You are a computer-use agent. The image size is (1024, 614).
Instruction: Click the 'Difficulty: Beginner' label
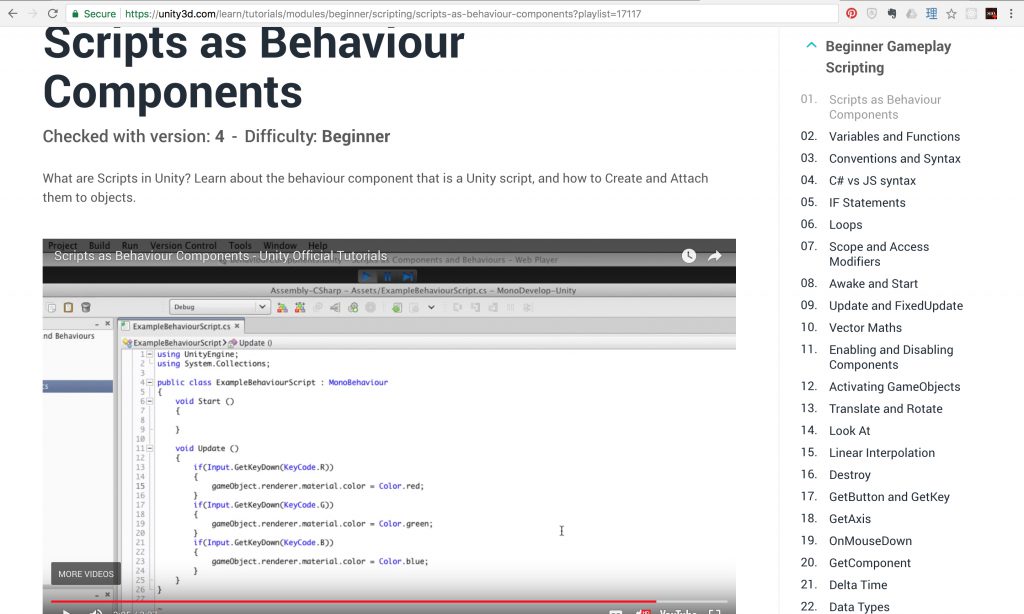pyautogui.click(x=317, y=137)
